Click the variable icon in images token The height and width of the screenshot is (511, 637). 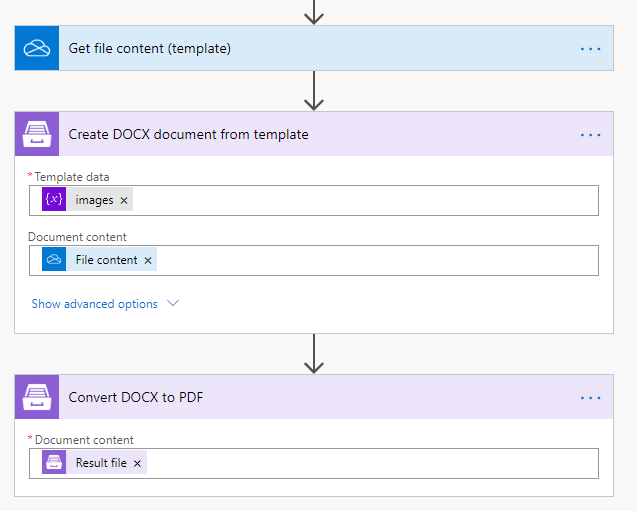(54, 200)
